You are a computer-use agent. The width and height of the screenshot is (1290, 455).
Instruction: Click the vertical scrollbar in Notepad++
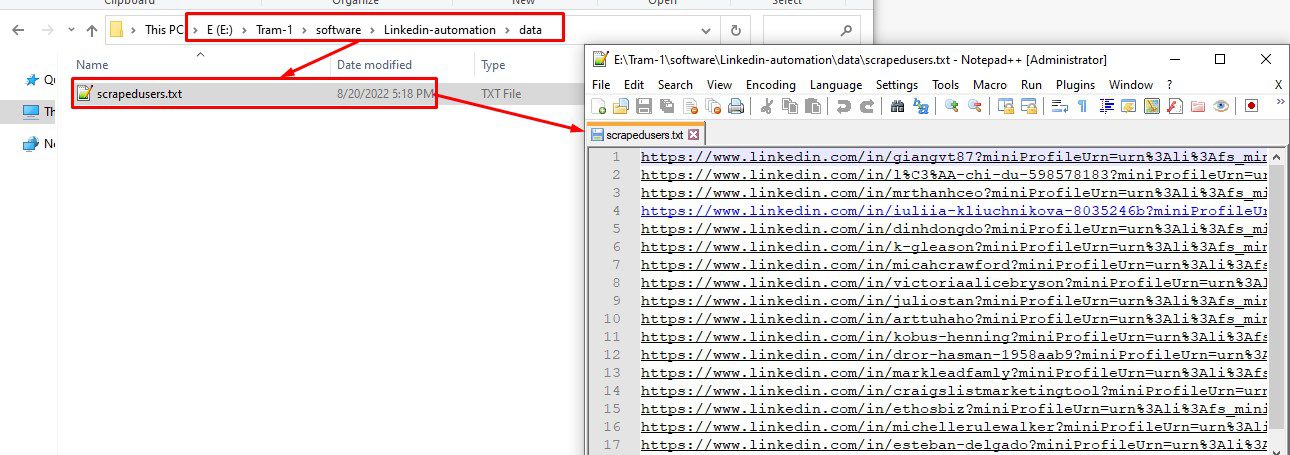click(x=1278, y=300)
